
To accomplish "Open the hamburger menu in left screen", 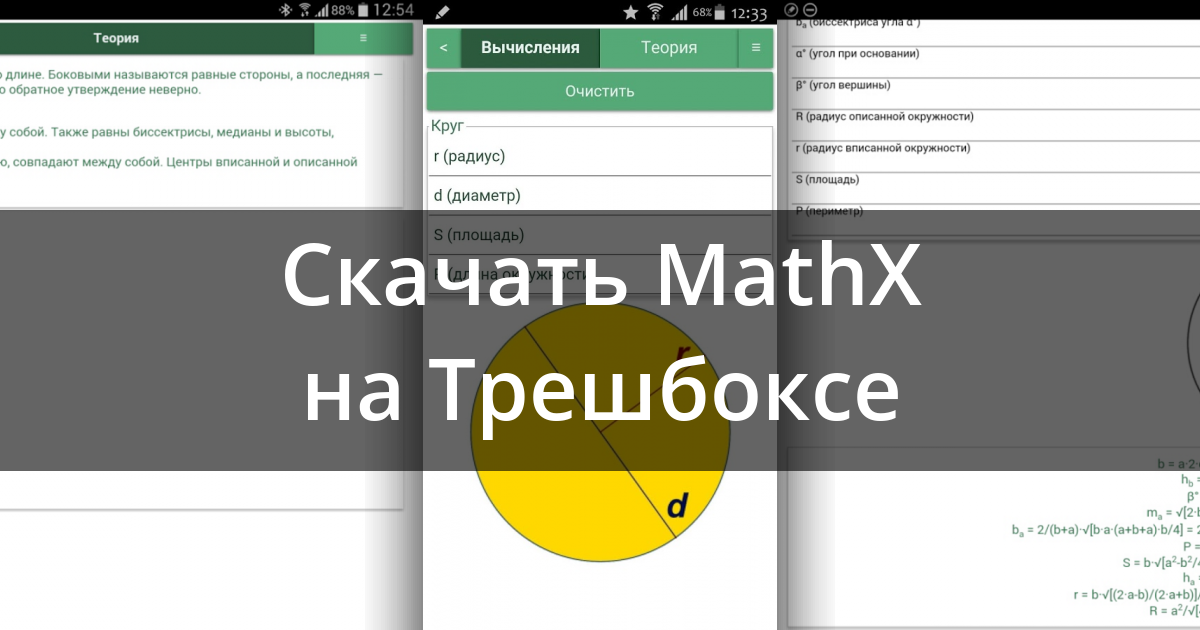I will pyautogui.click(x=363, y=38).
